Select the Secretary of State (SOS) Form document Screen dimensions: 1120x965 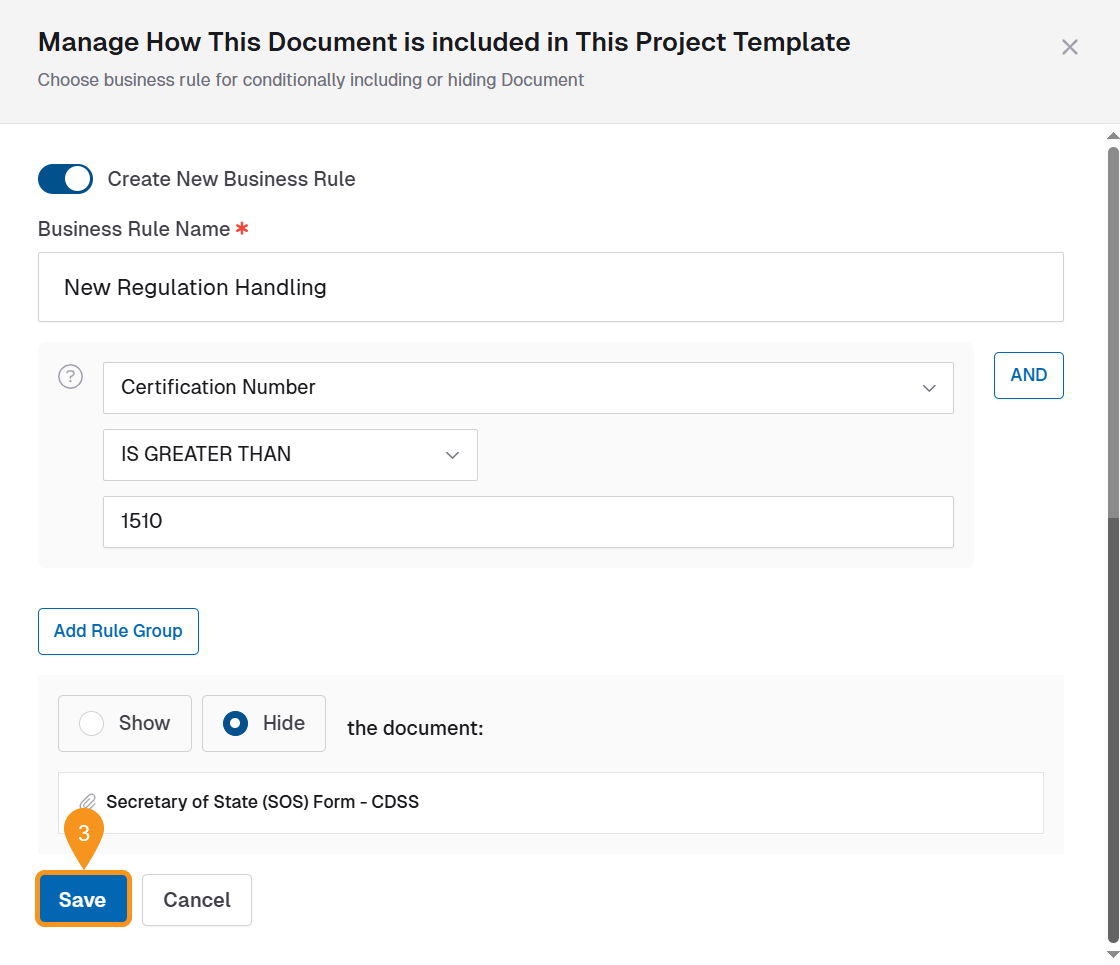(262, 802)
